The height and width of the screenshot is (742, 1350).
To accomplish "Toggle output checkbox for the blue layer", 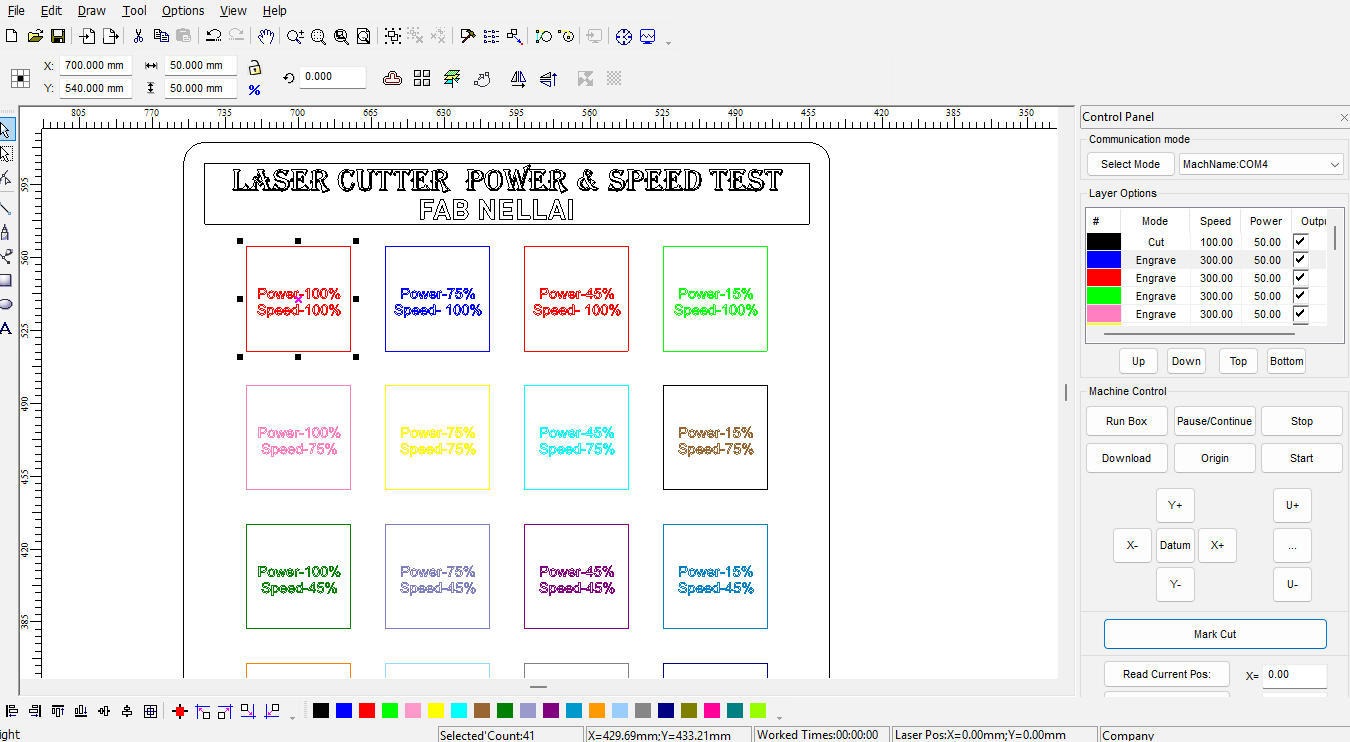I will click(1300, 260).
